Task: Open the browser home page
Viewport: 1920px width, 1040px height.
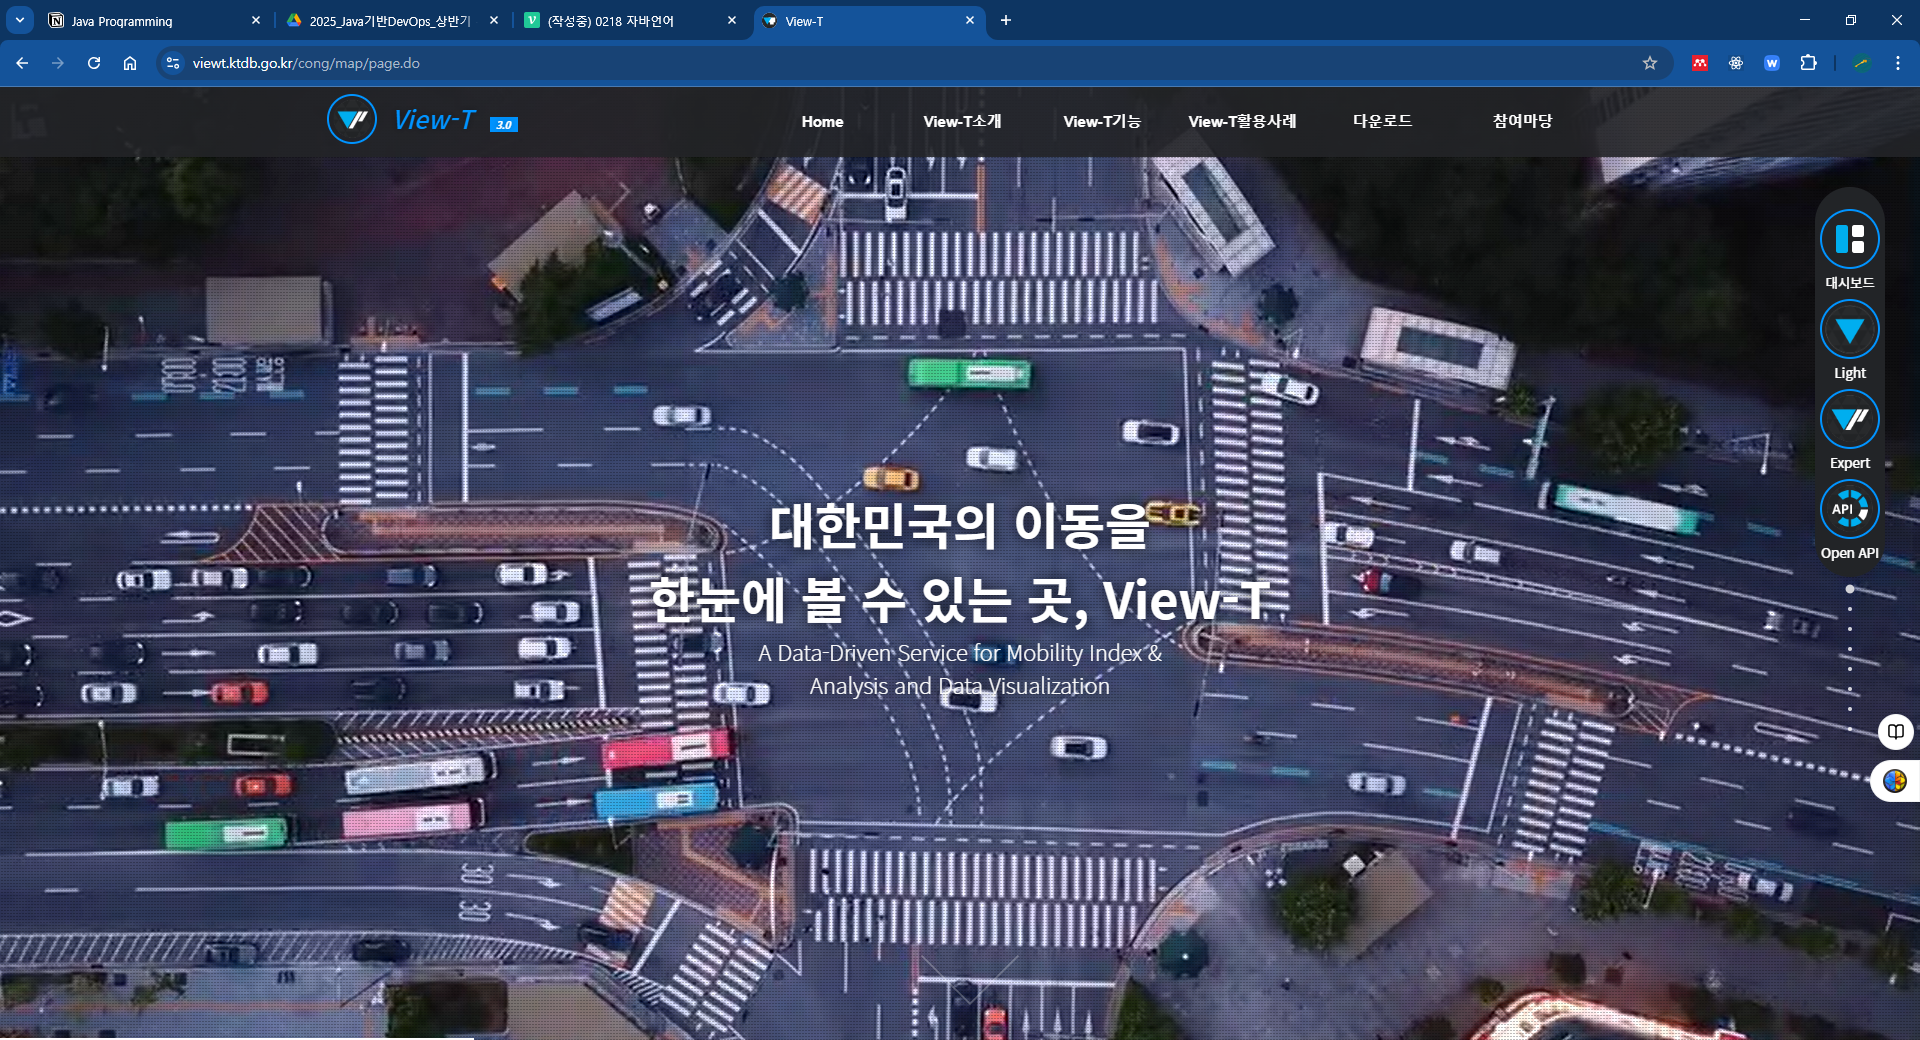Action: (x=130, y=63)
